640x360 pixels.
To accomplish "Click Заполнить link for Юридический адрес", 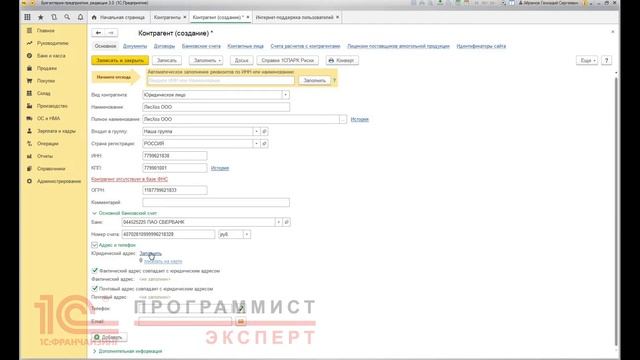I will point(150,253).
